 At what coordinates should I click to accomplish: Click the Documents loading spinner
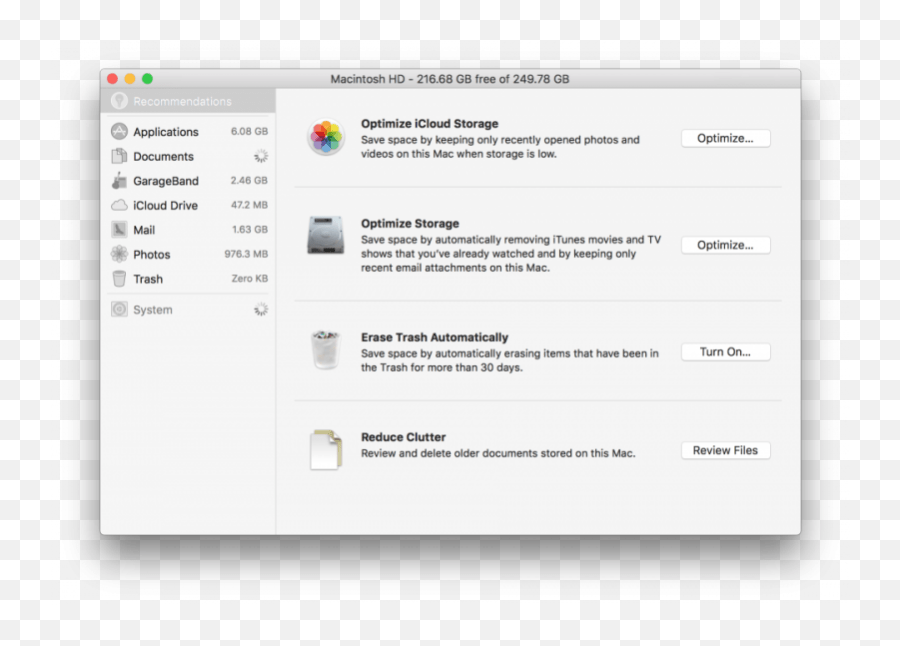coord(261,155)
